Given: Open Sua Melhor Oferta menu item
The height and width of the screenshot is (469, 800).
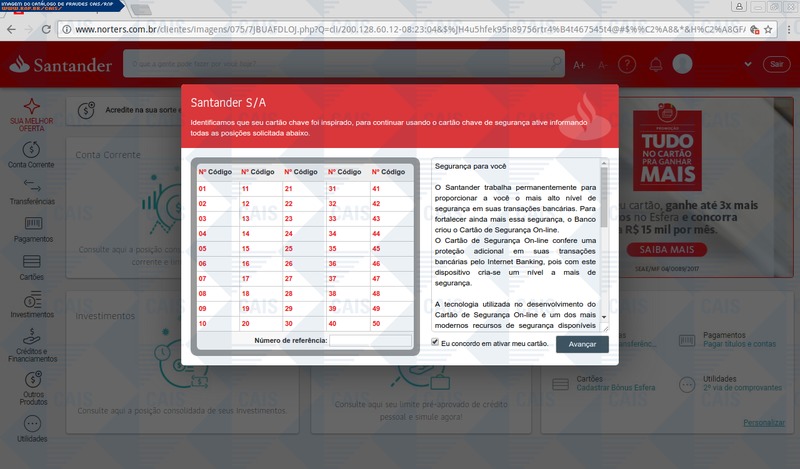Looking at the screenshot, I should (x=32, y=115).
